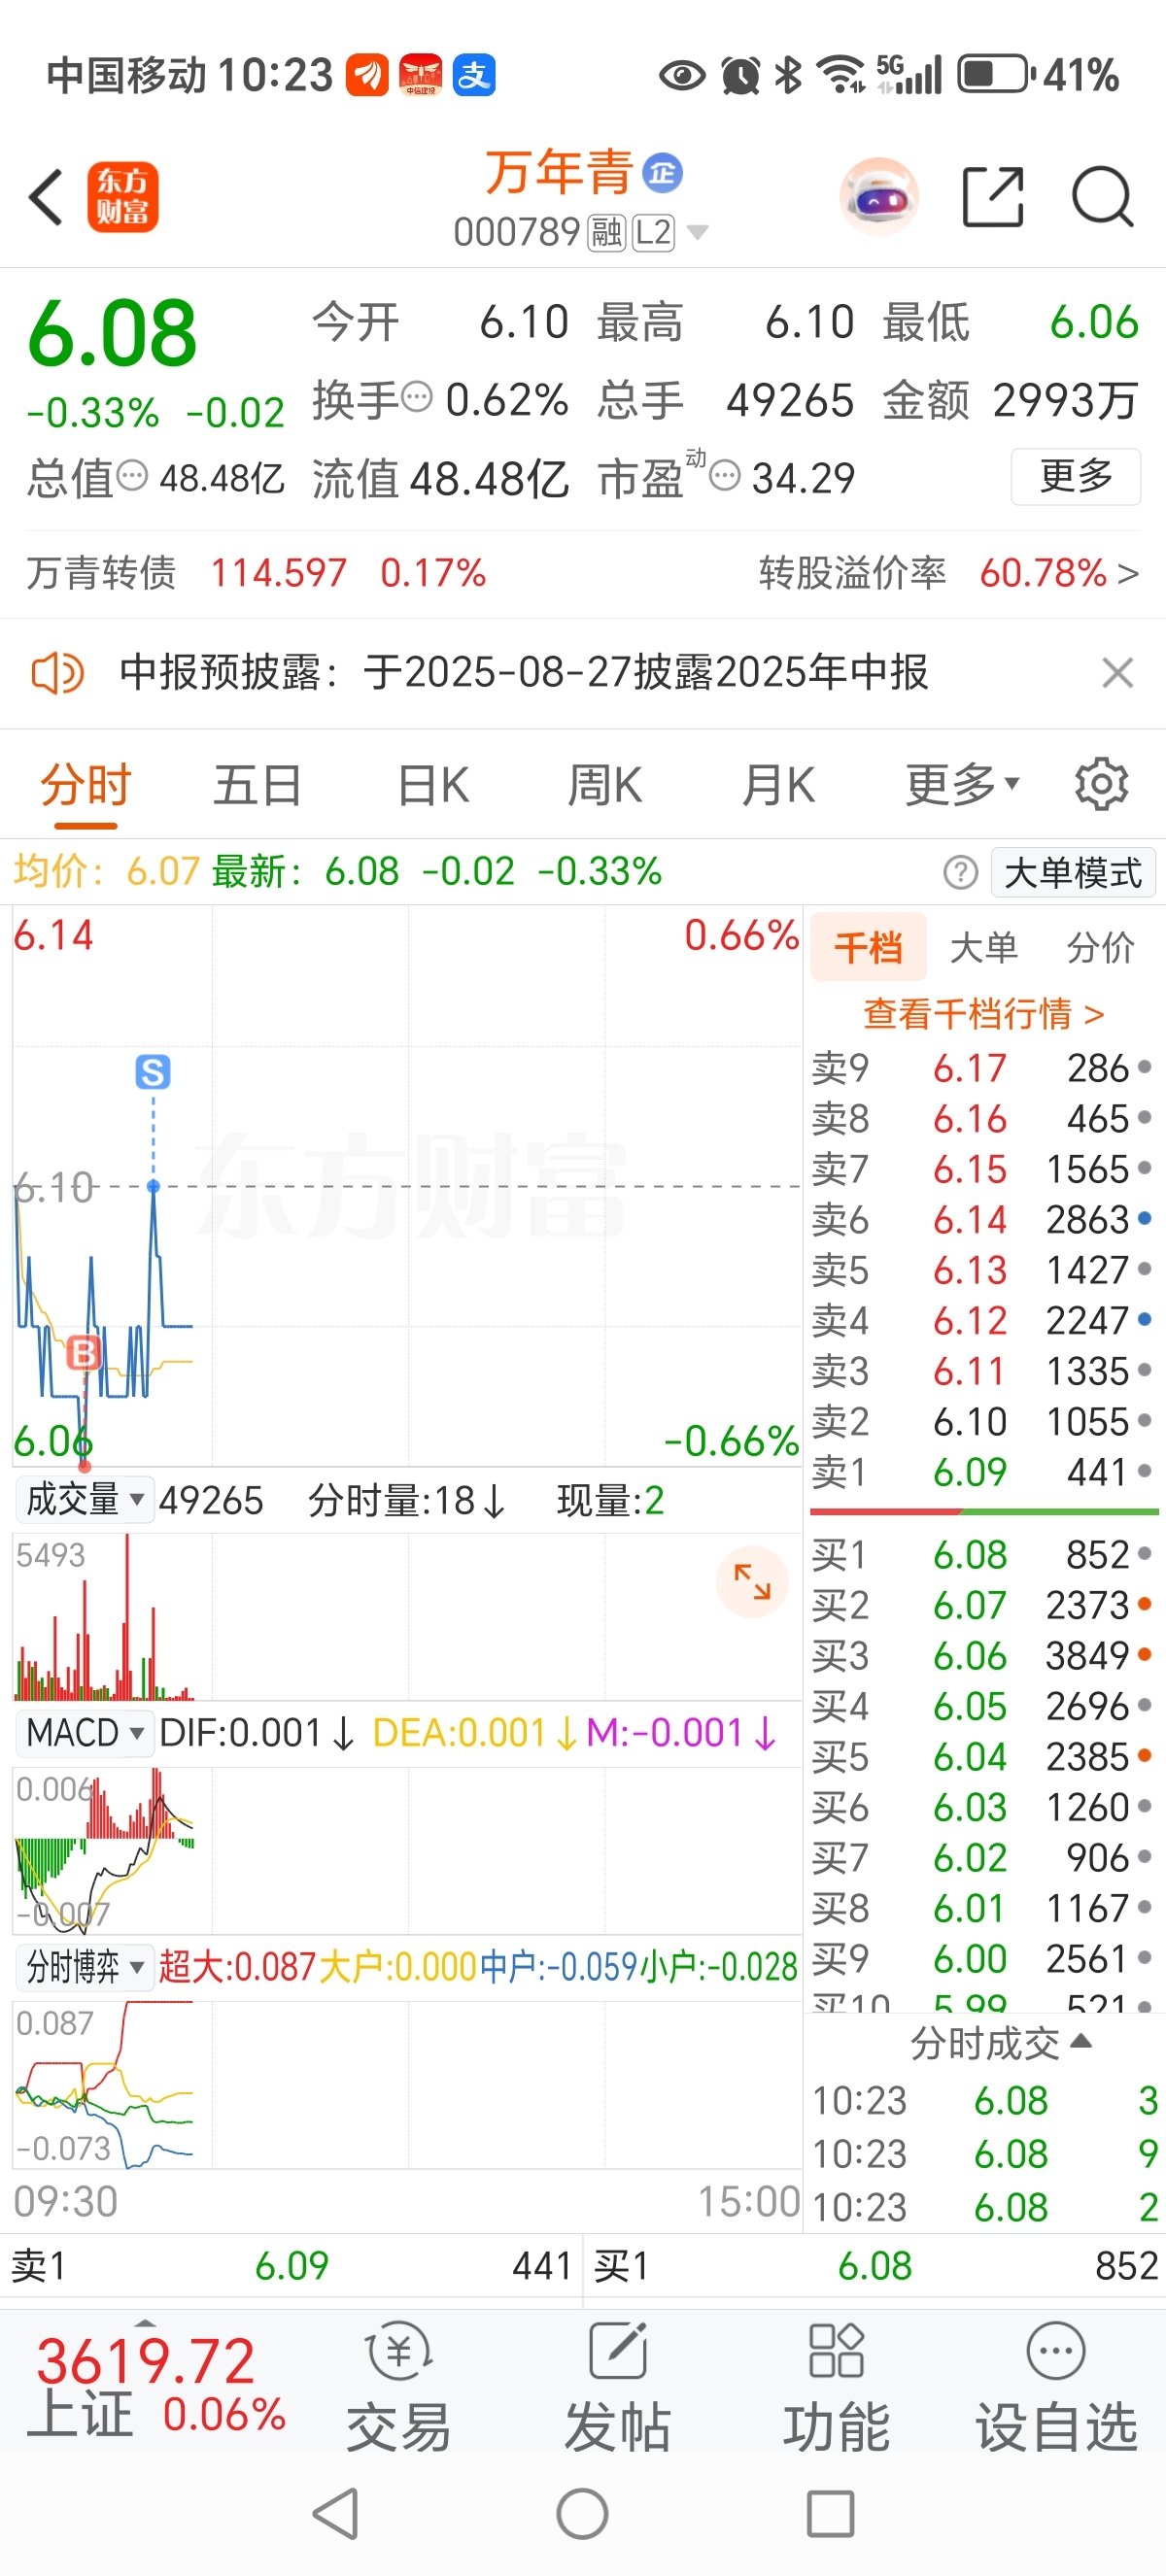Expand the 更多 chart period dropdown
1166x2576 pixels.
(962, 785)
